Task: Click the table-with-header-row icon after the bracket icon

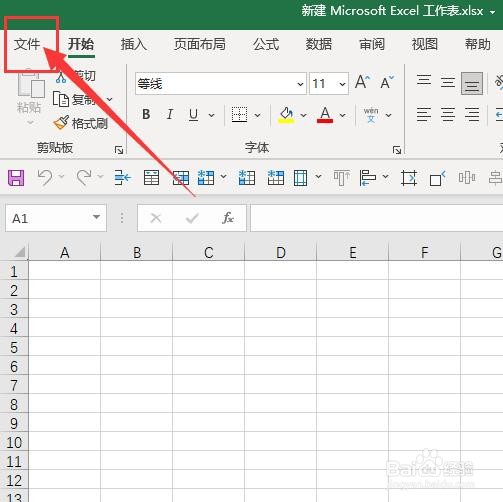Action: click(151, 177)
